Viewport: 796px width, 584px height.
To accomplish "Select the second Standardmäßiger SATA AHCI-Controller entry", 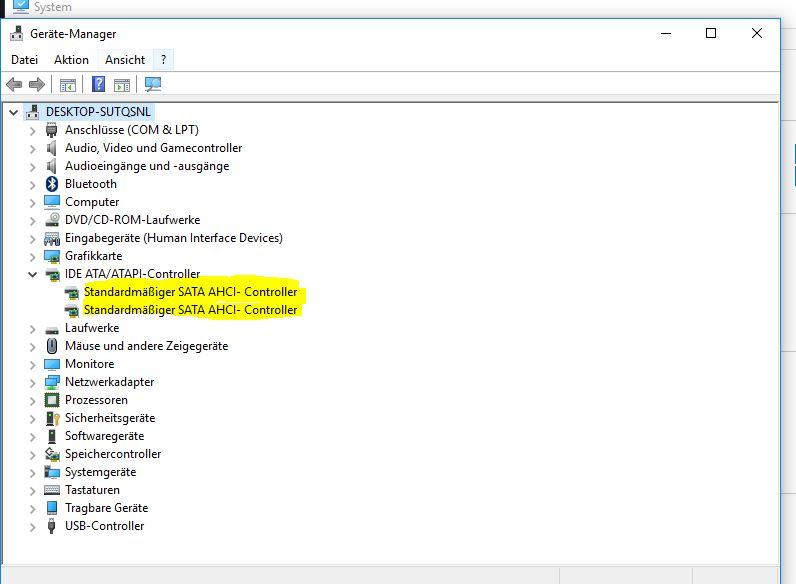I will click(x=190, y=310).
